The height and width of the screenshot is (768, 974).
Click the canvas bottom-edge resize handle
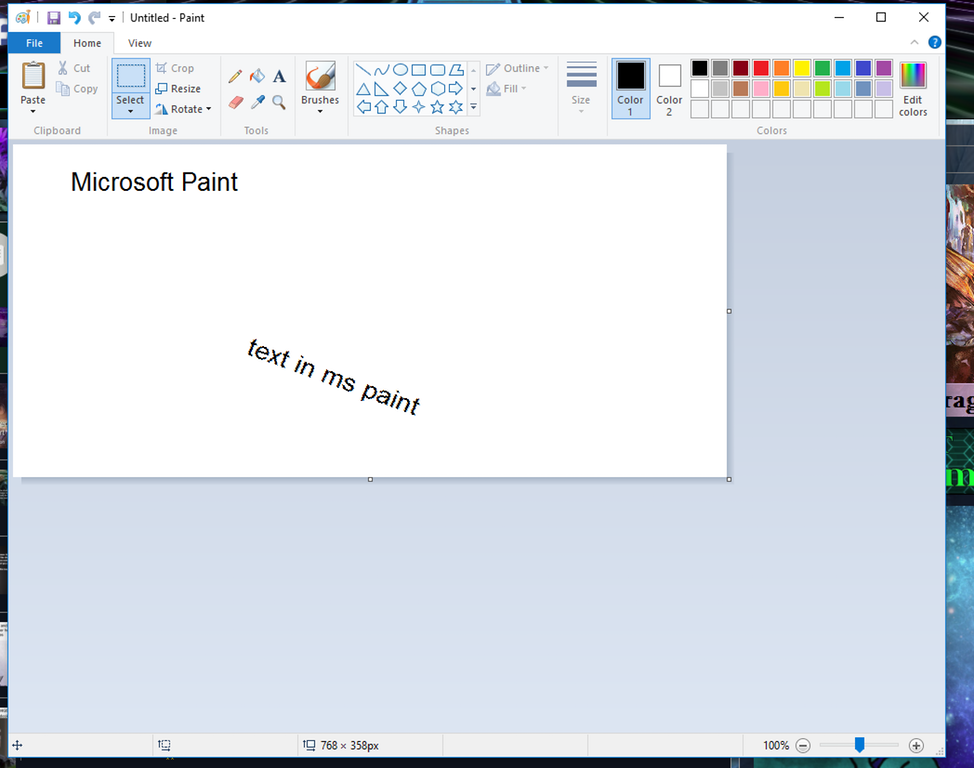pyautogui.click(x=370, y=480)
